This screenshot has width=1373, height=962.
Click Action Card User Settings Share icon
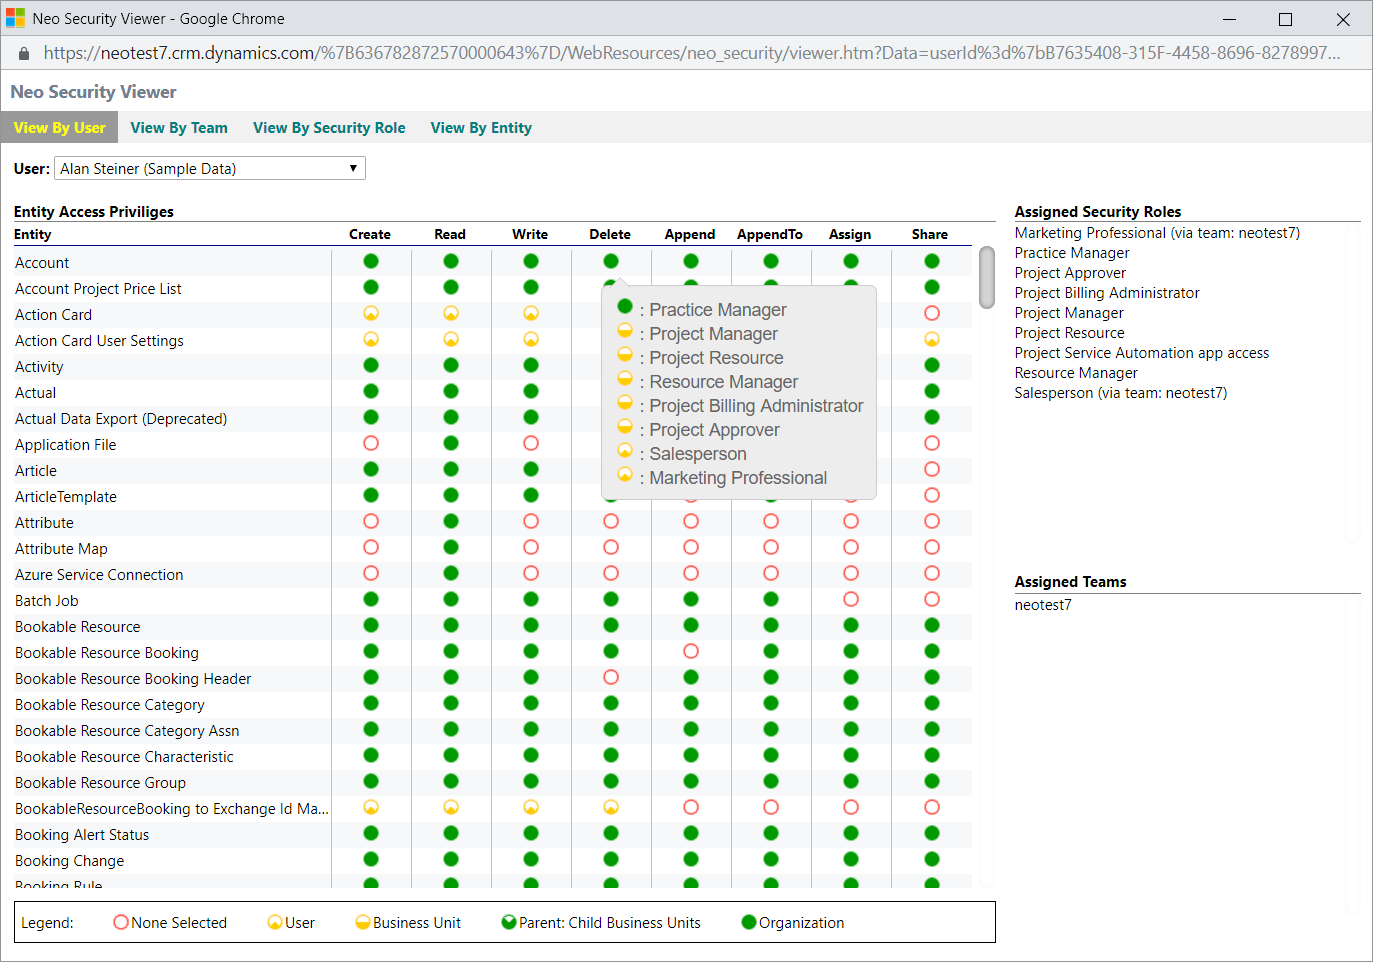pos(932,339)
